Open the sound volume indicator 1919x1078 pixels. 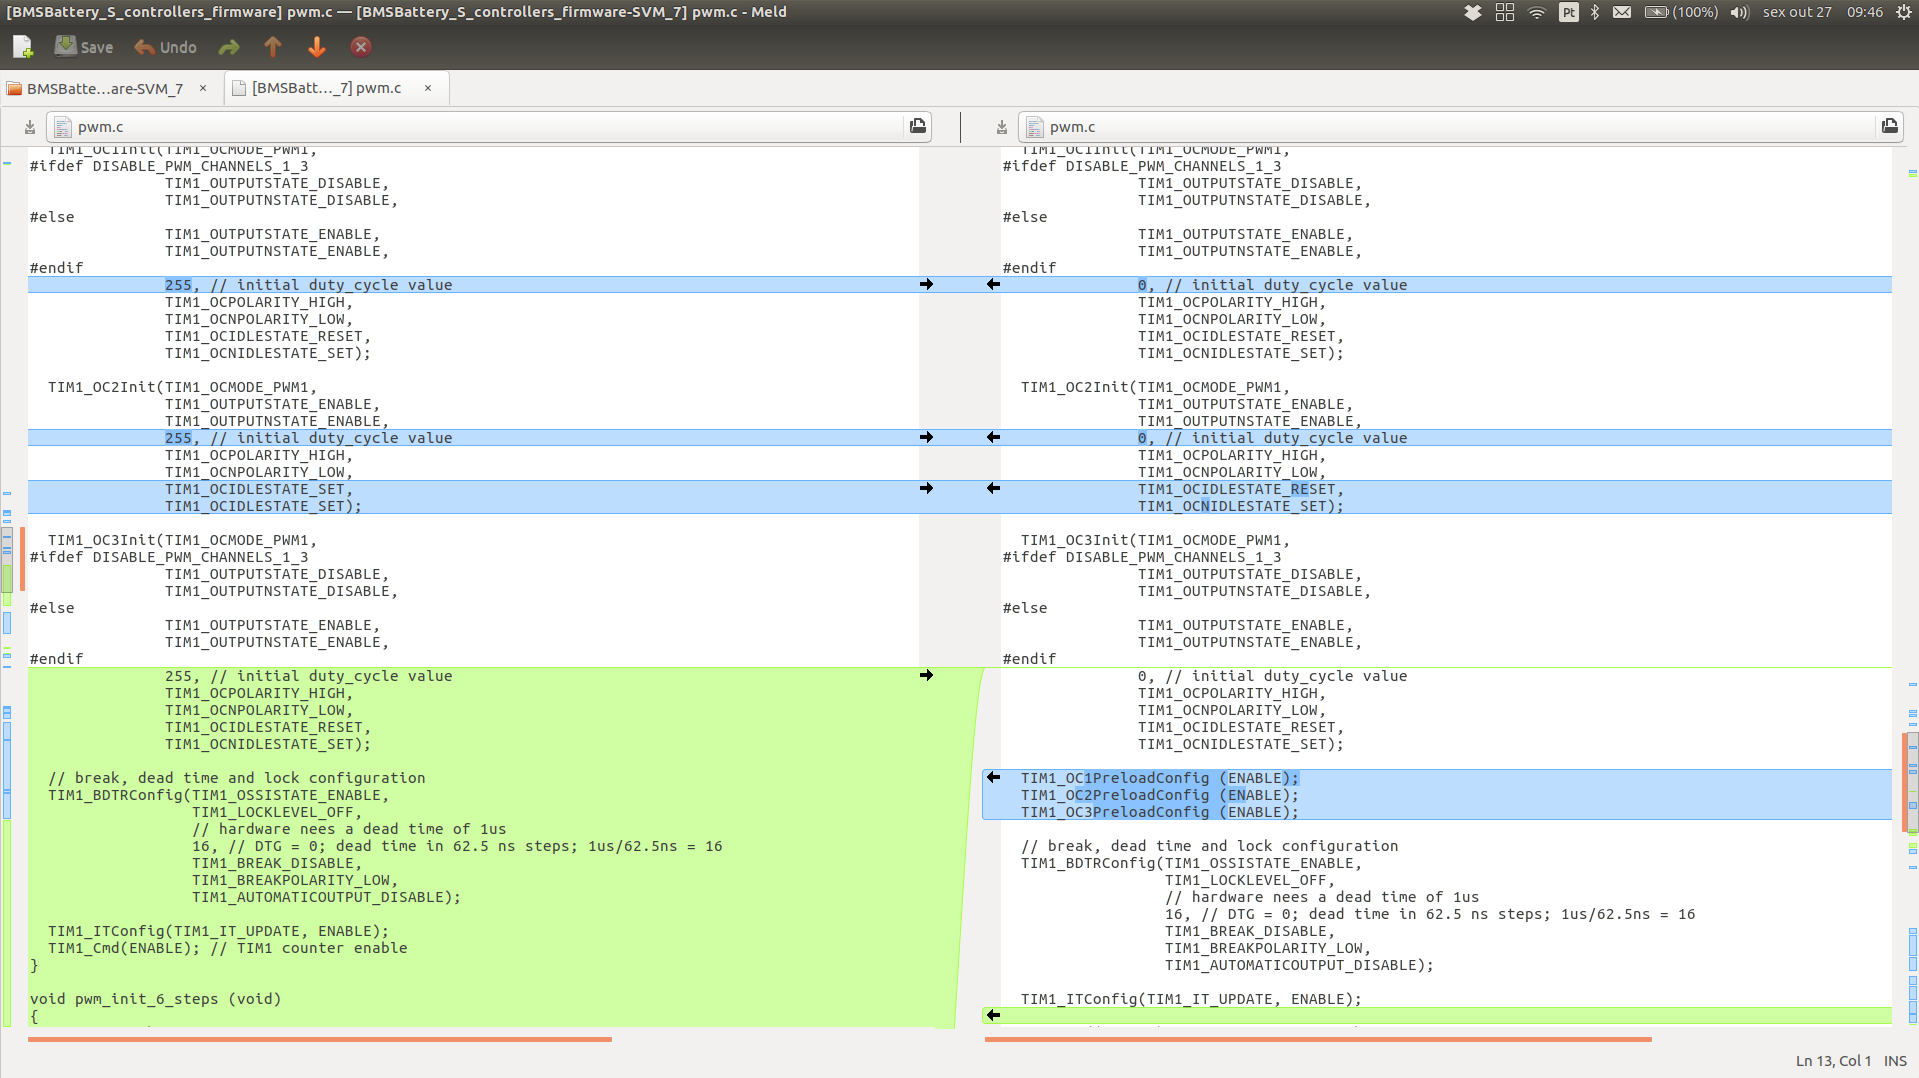pos(1740,12)
